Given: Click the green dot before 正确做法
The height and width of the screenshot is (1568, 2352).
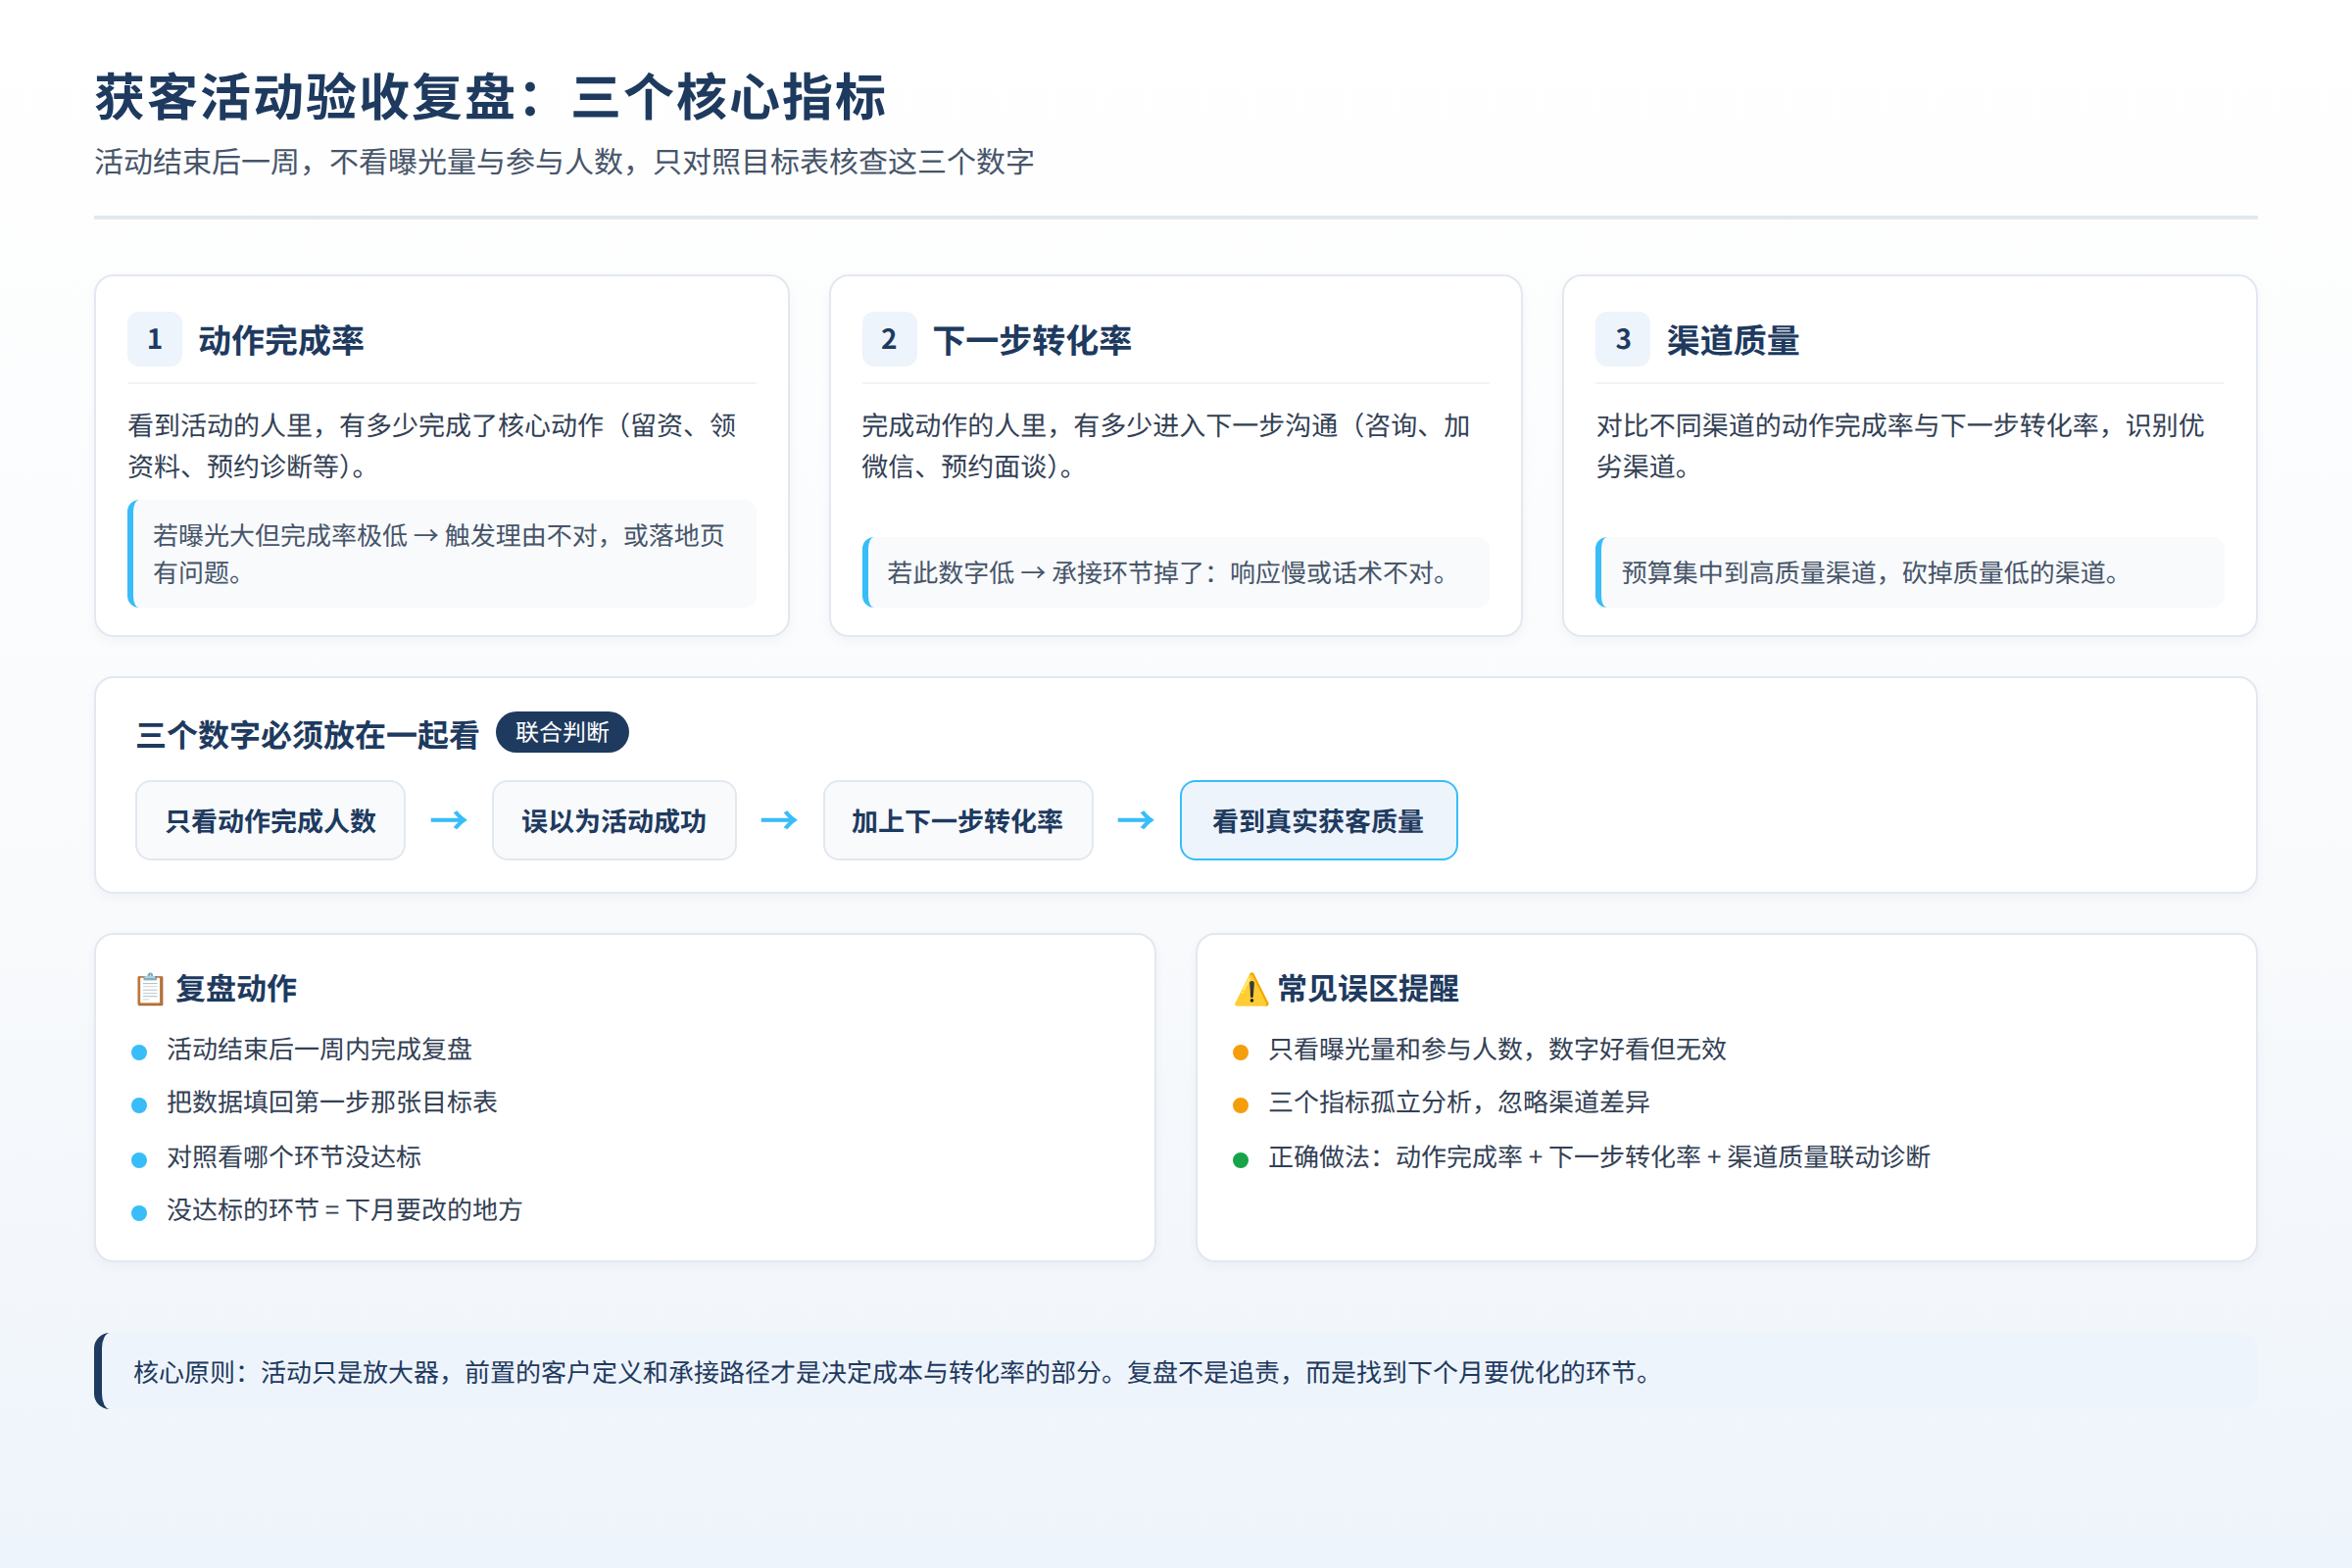Looking at the screenshot, I should (1241, 1160).
